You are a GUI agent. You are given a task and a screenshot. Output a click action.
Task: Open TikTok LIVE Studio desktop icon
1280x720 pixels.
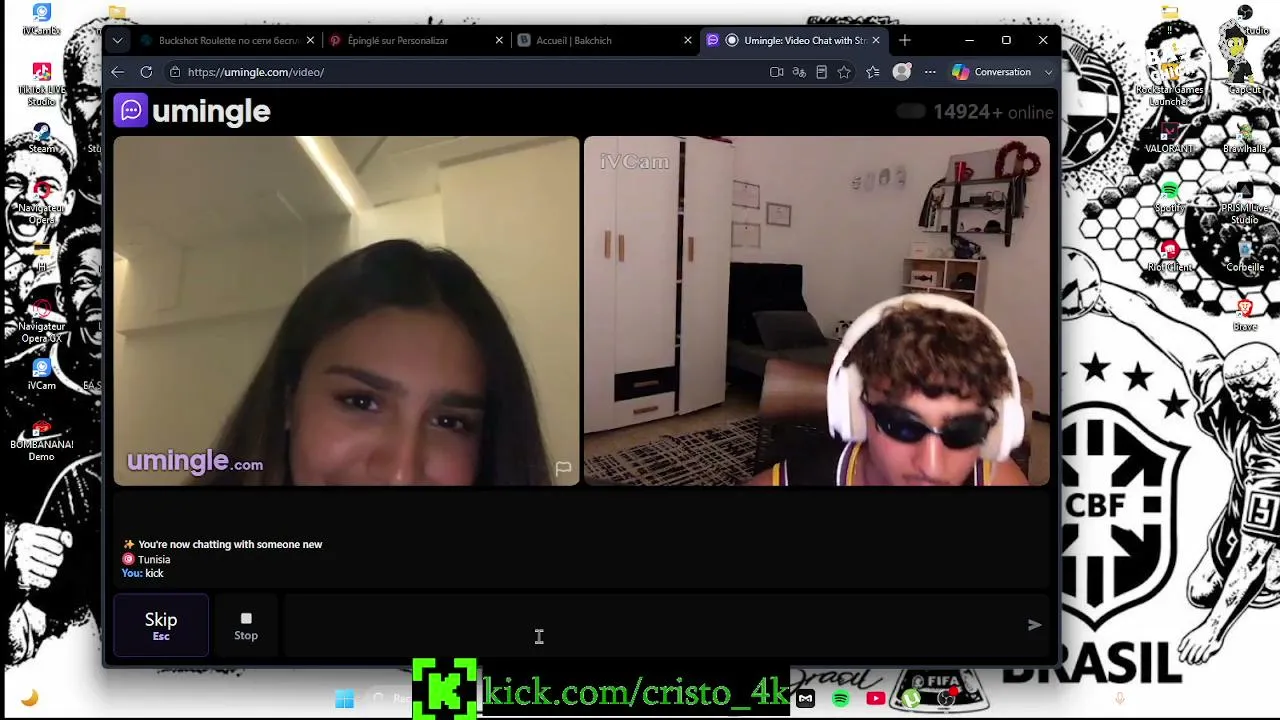click(42, 84)
